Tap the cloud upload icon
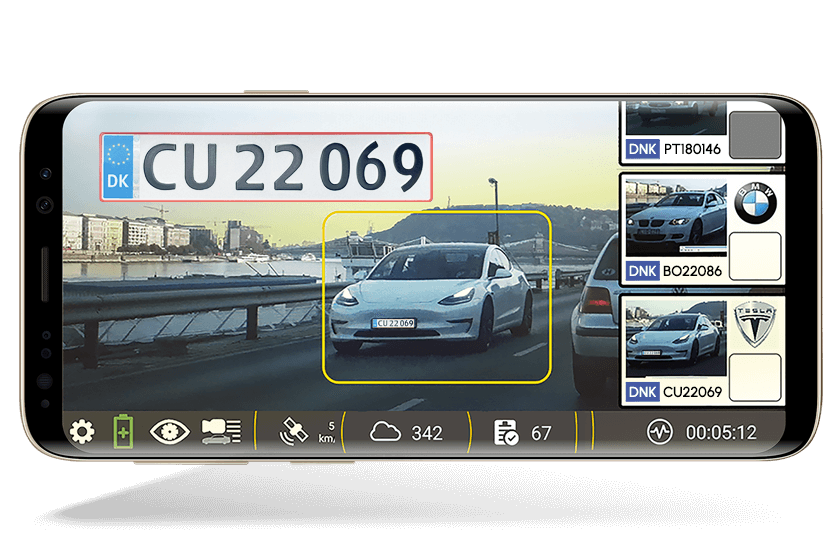 (x=385, y=432)
